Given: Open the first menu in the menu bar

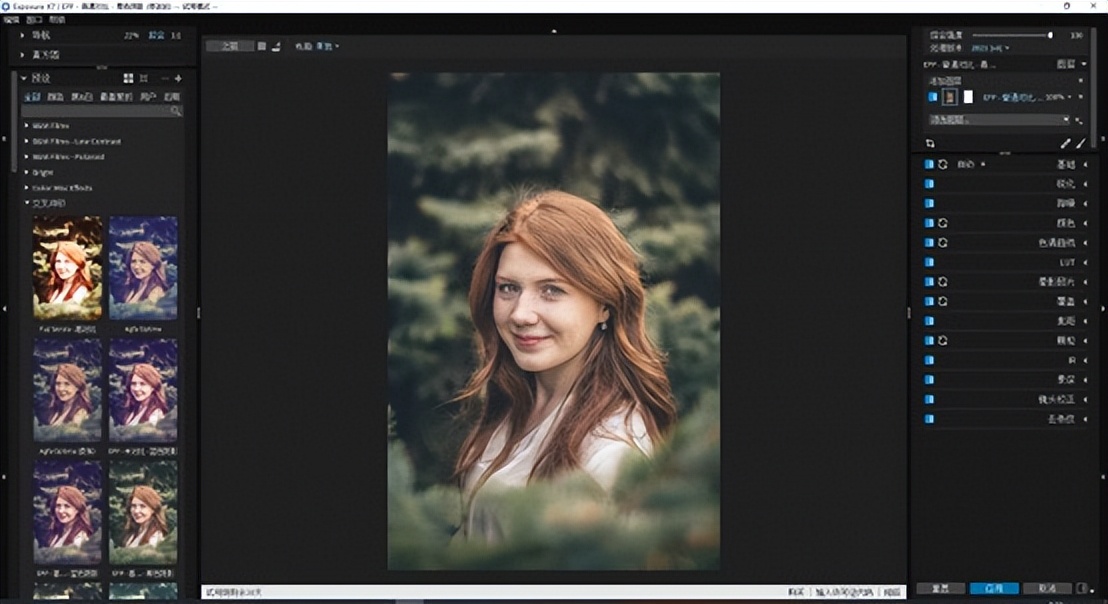Looking at the screenshot, I should pos(11,19).
